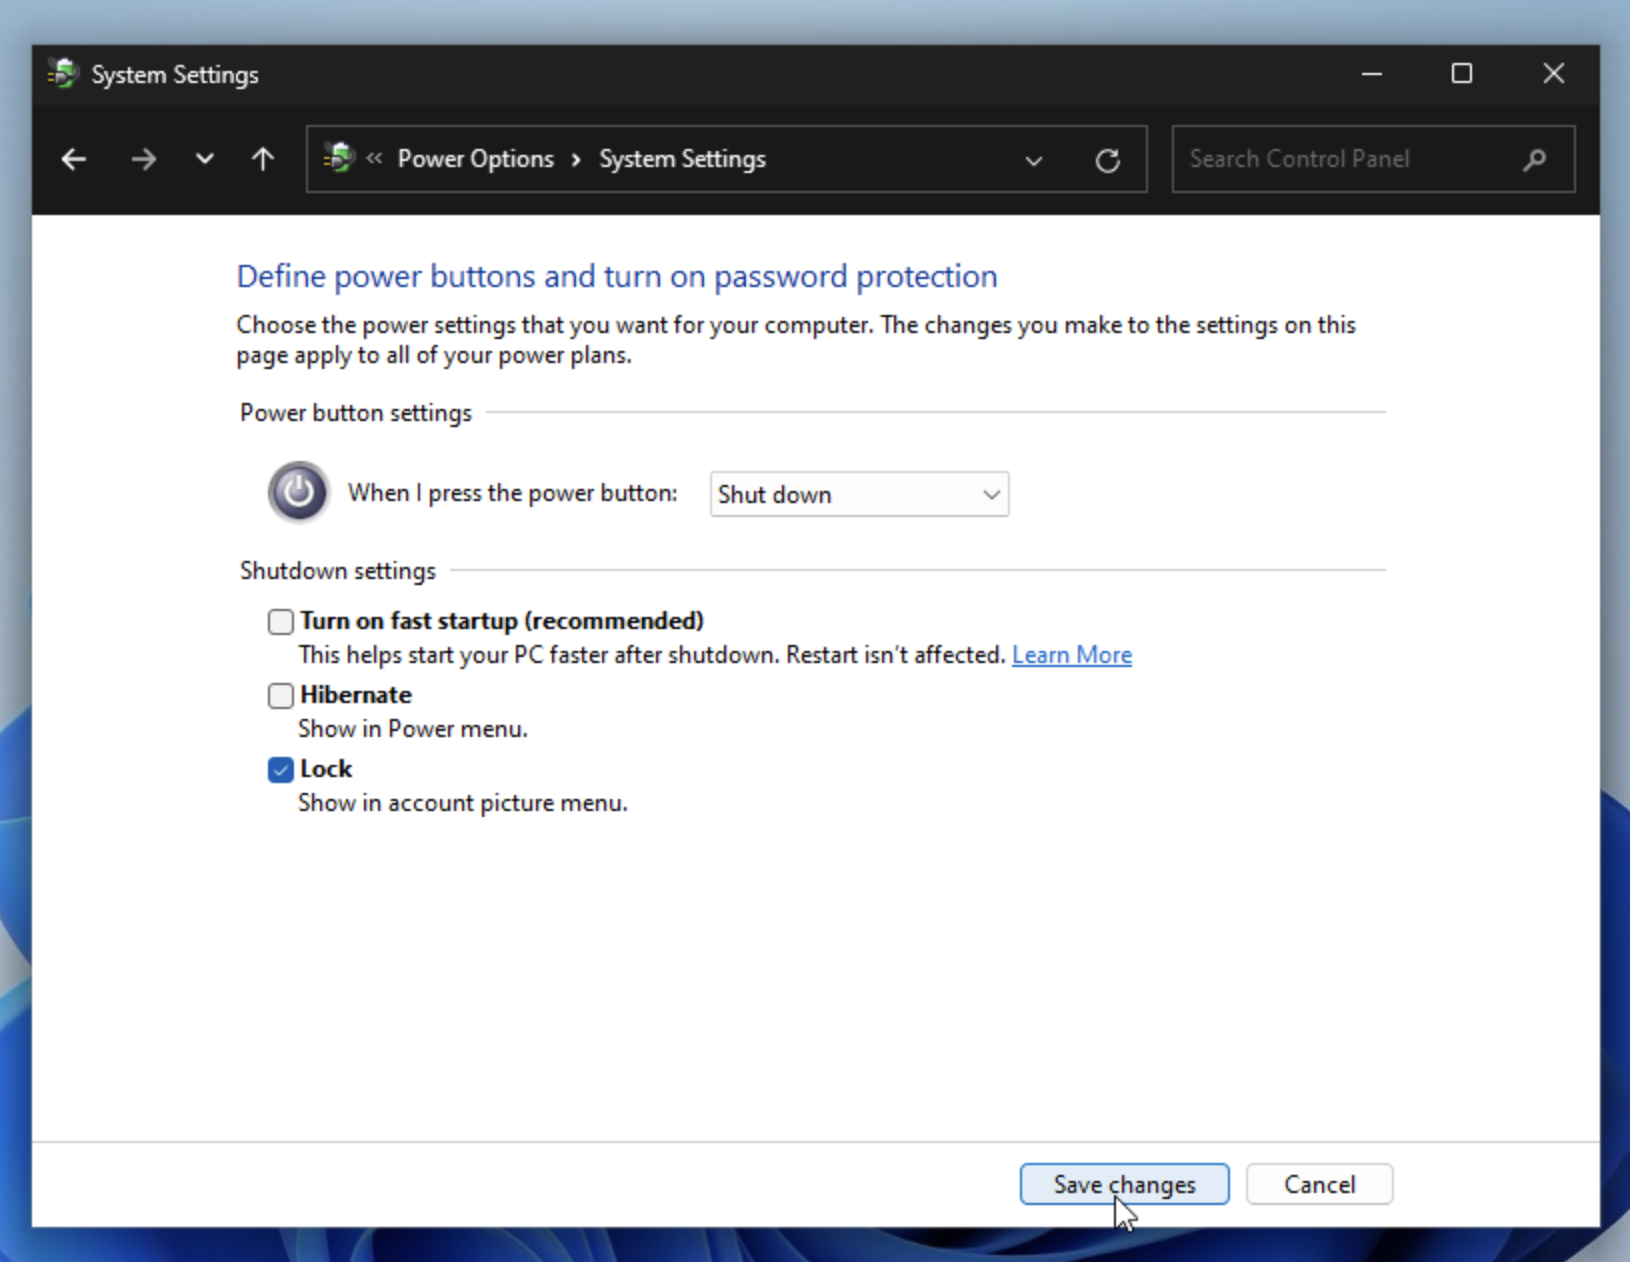Click System Settings breadcrumb
Image resolution: width=1630 pixels, height=1262 pixels.
coord(682,159)
